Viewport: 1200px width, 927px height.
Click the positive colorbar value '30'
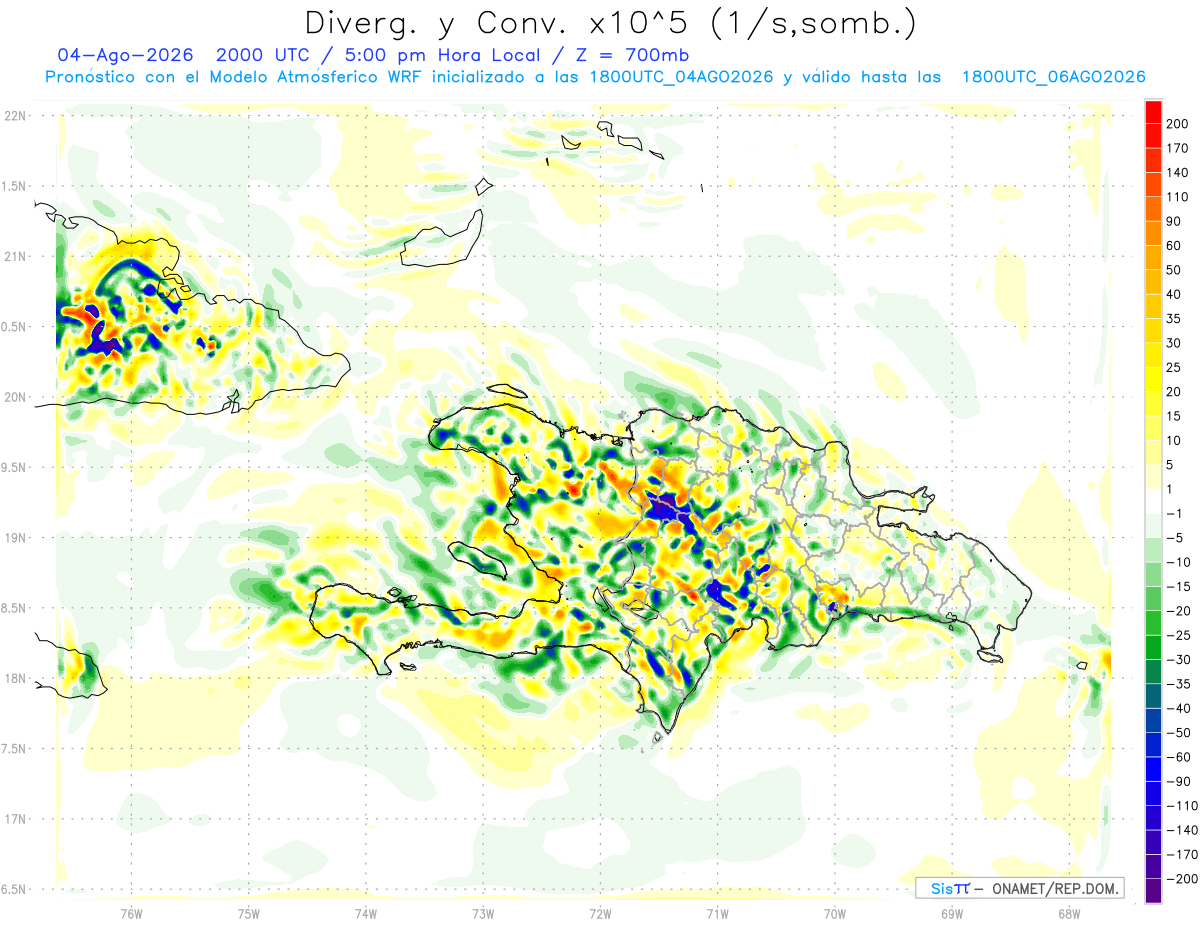click(1174, 343)
